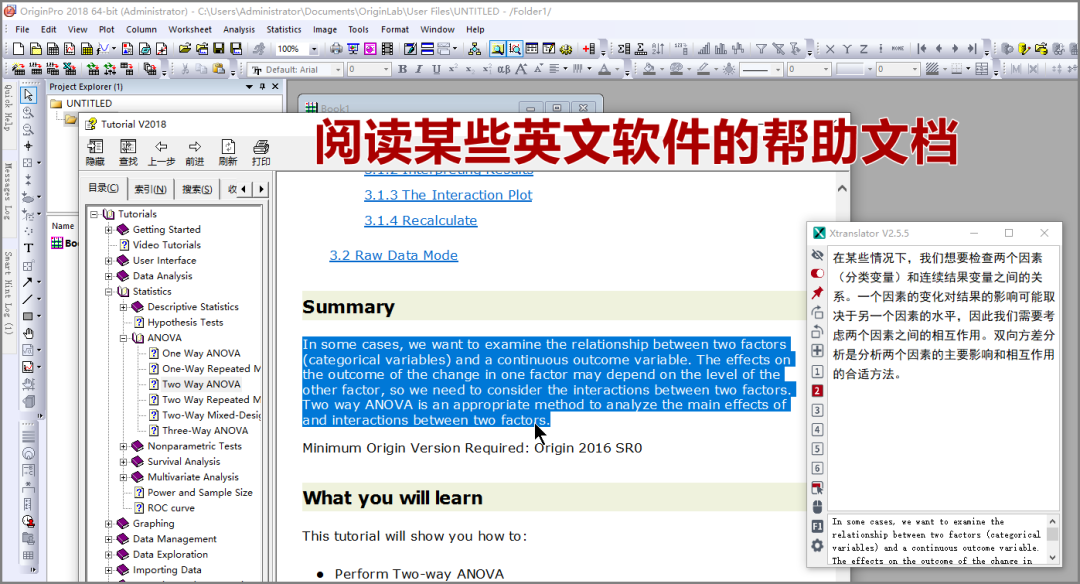This screenshot has width=1080, height=584.
Task: Switch to the 搜索(S) search tab
Action: 197,189
